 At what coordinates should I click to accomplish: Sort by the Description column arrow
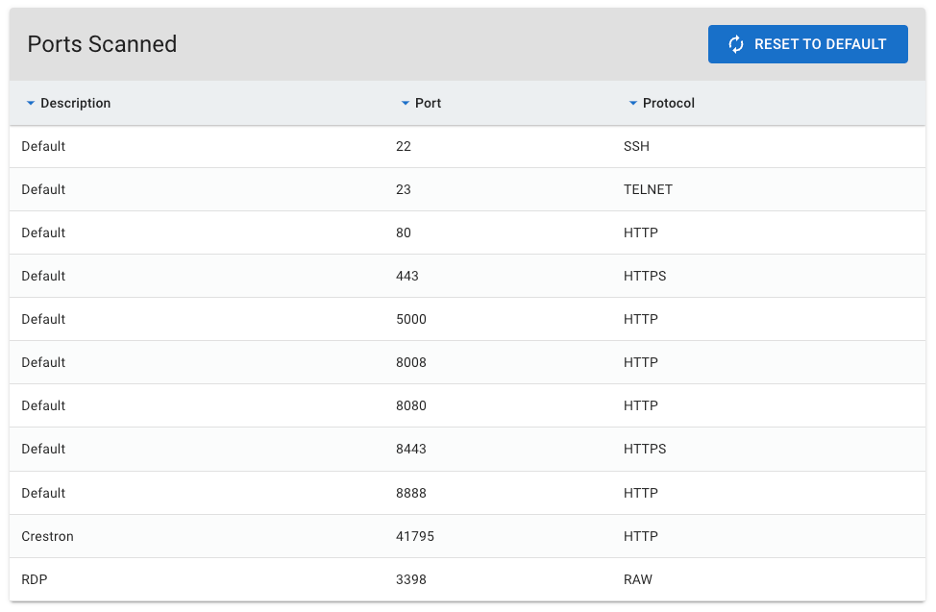pyautogui.click(x=31, y=103)
